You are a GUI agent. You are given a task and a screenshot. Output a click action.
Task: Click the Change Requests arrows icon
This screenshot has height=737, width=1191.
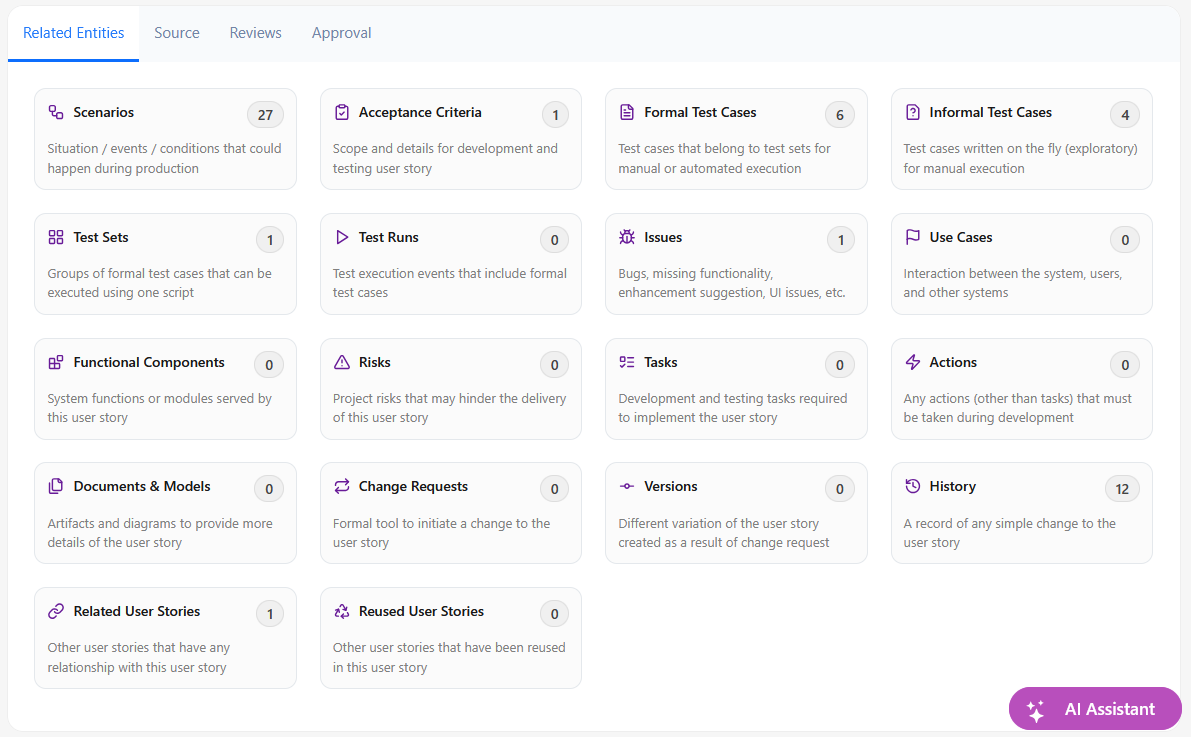coord(342,487)
